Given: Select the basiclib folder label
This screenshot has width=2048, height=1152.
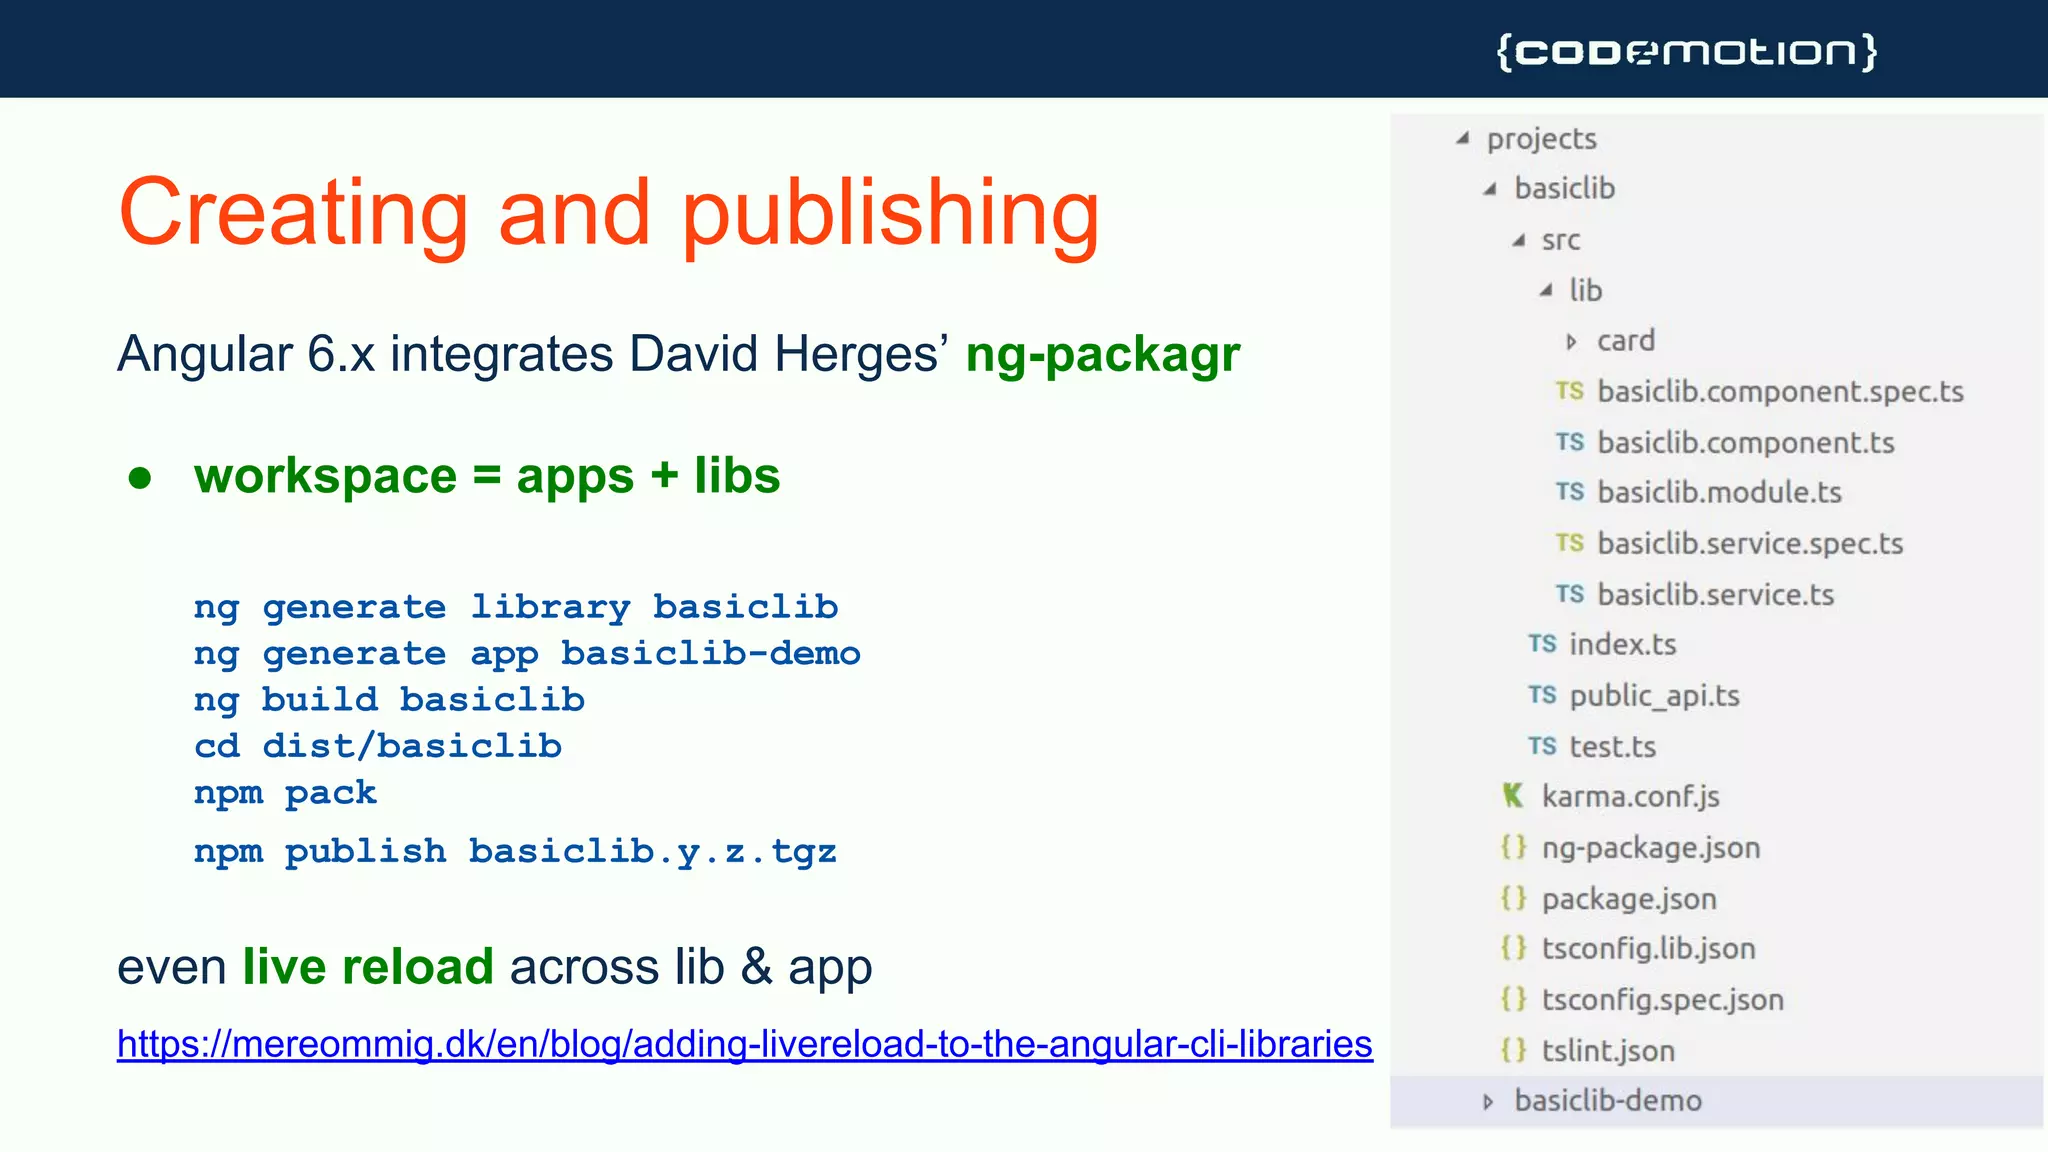Looking at the screenshot, I should [1565, 188].
